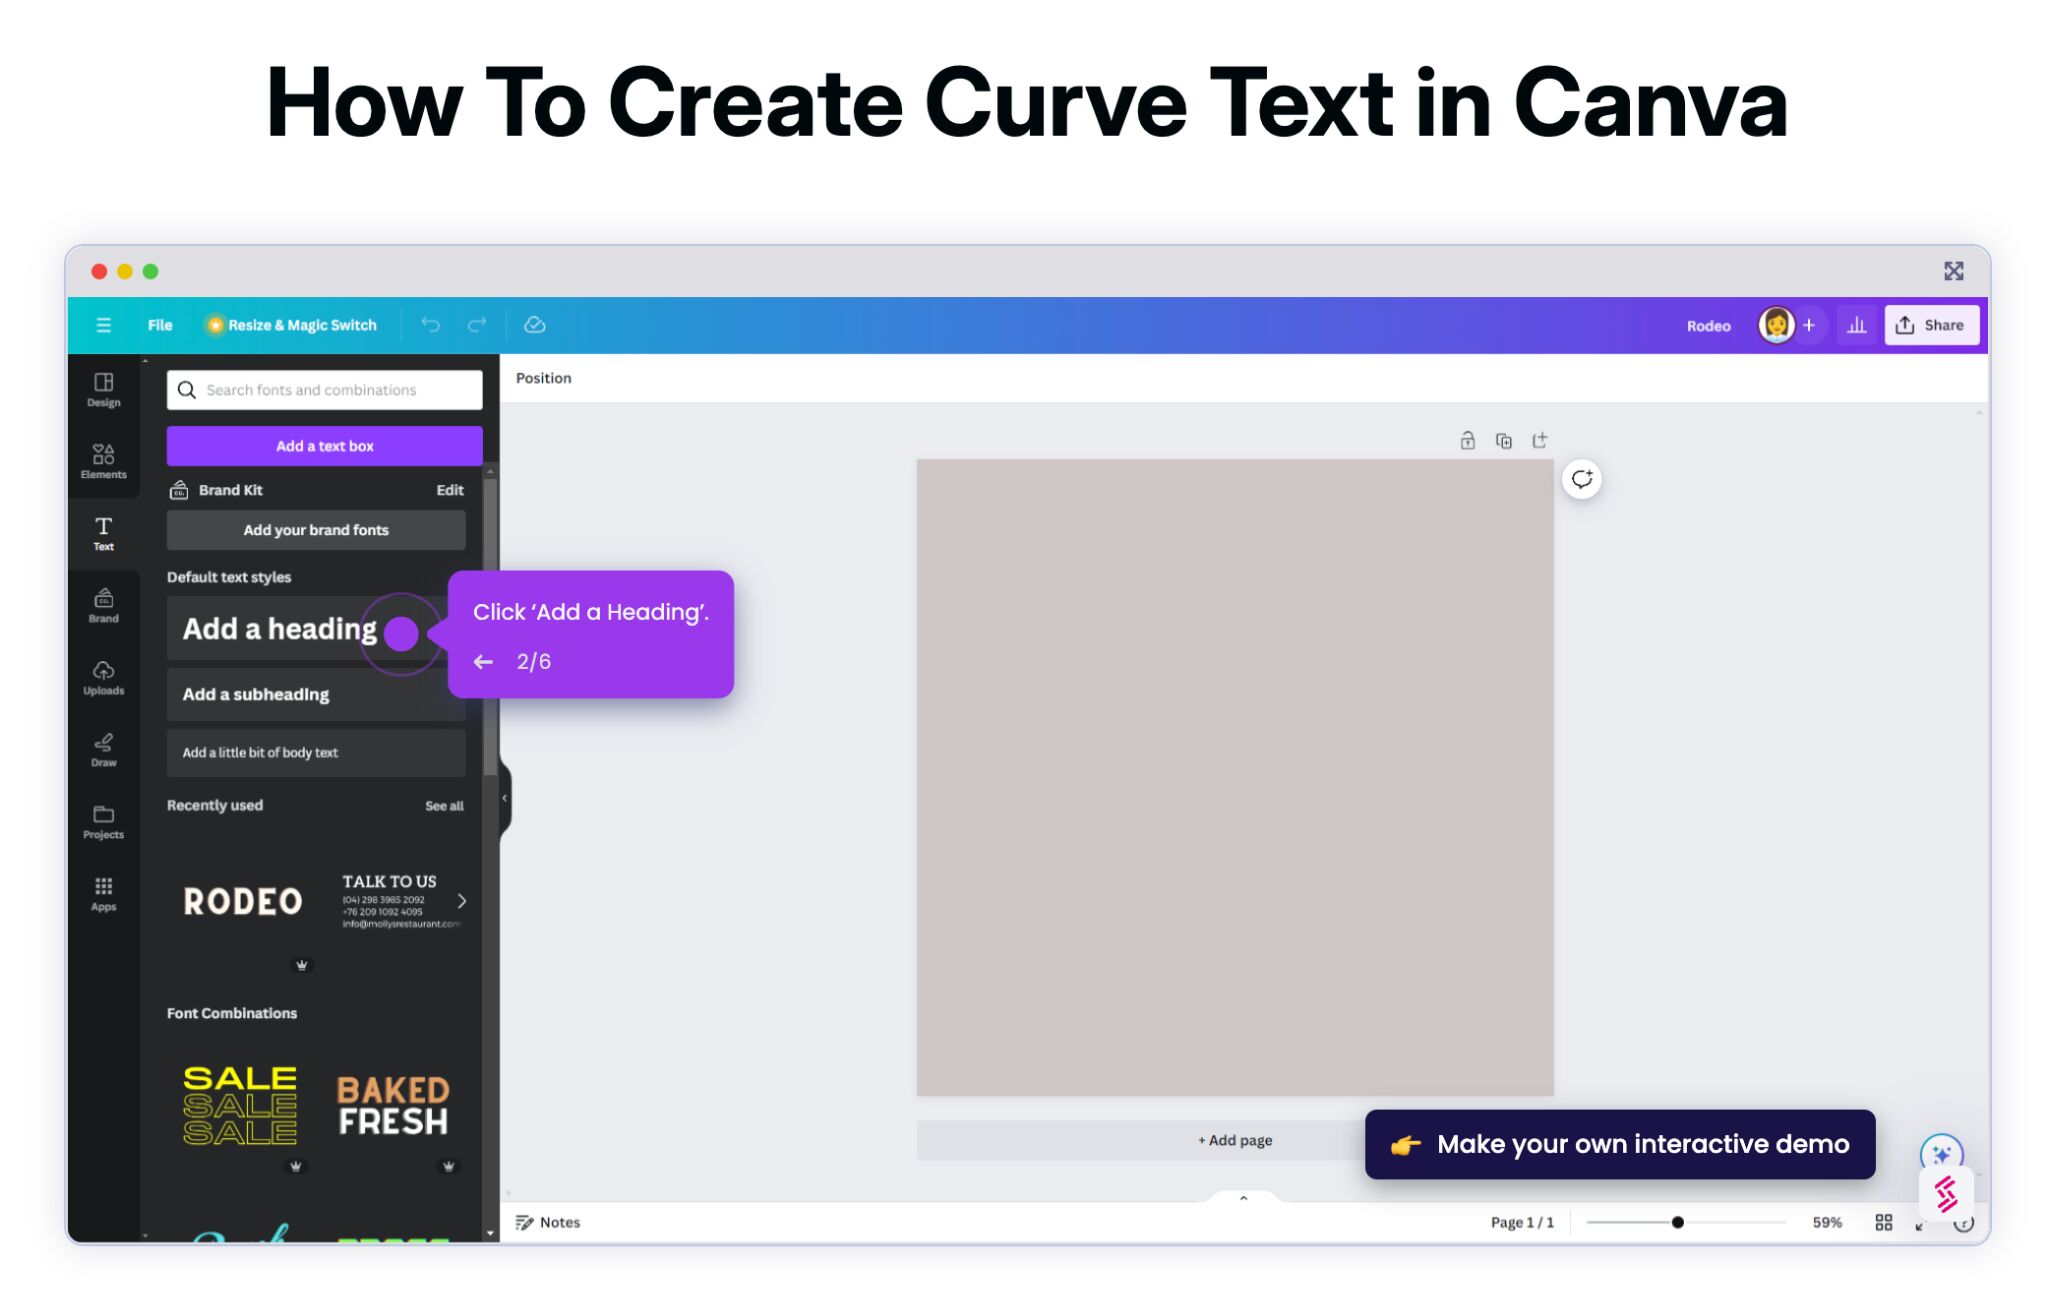Toggle the page lock icon
Image resolution: width=2048 pixels, height=1304 pixels.
point(1468,440)
